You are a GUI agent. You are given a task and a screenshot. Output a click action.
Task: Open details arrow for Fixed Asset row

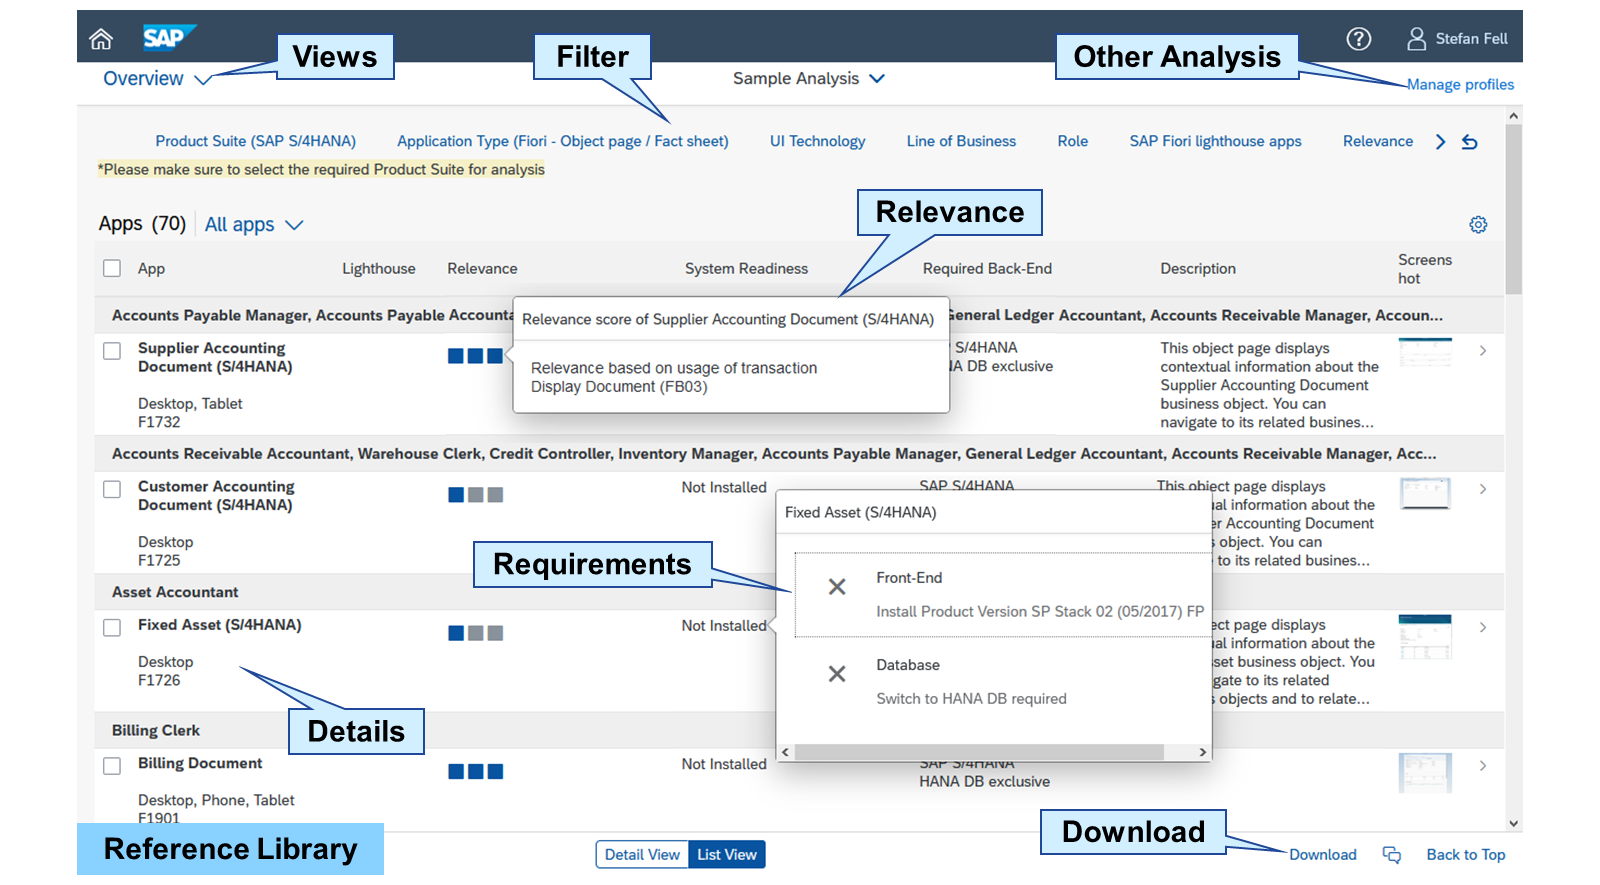(1483, 627)
